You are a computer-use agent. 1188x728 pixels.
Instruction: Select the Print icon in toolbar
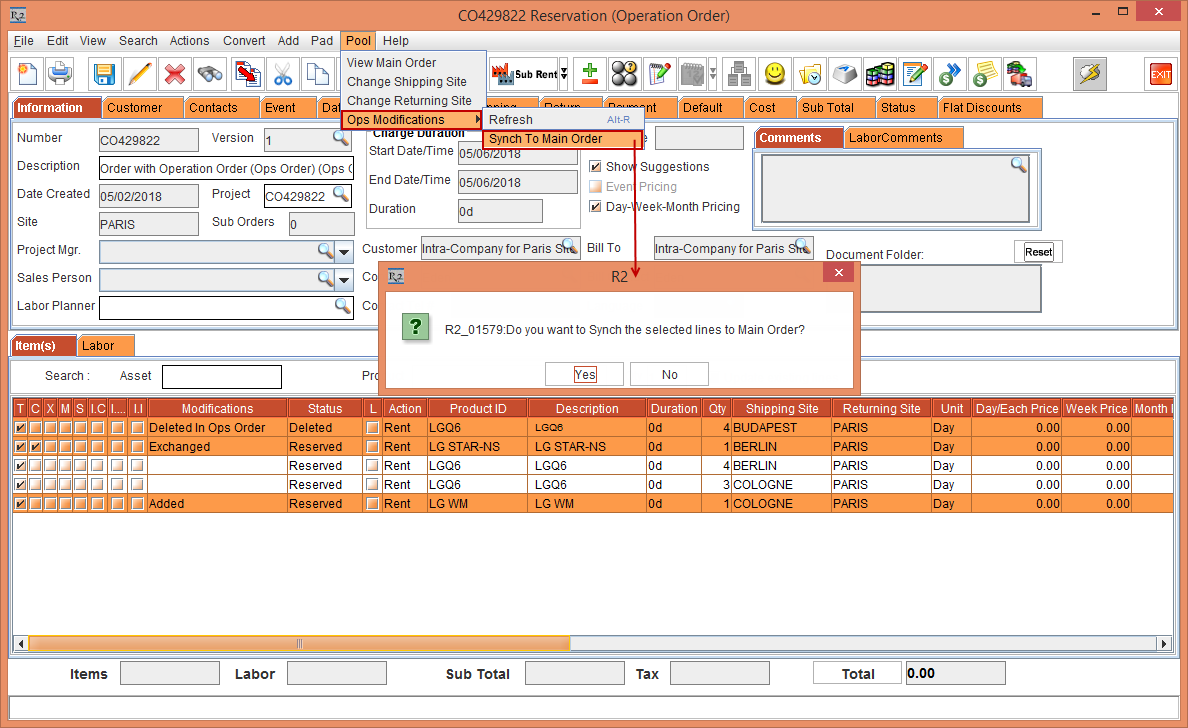[60, 74]
